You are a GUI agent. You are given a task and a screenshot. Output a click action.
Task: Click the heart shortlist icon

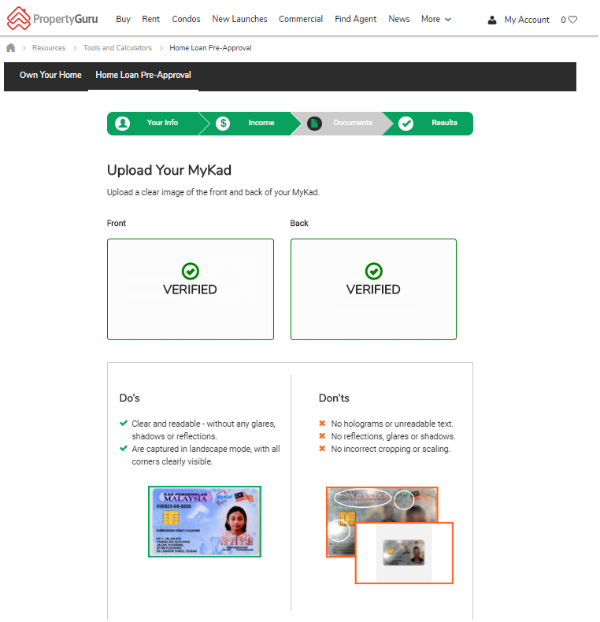(573, 19)
